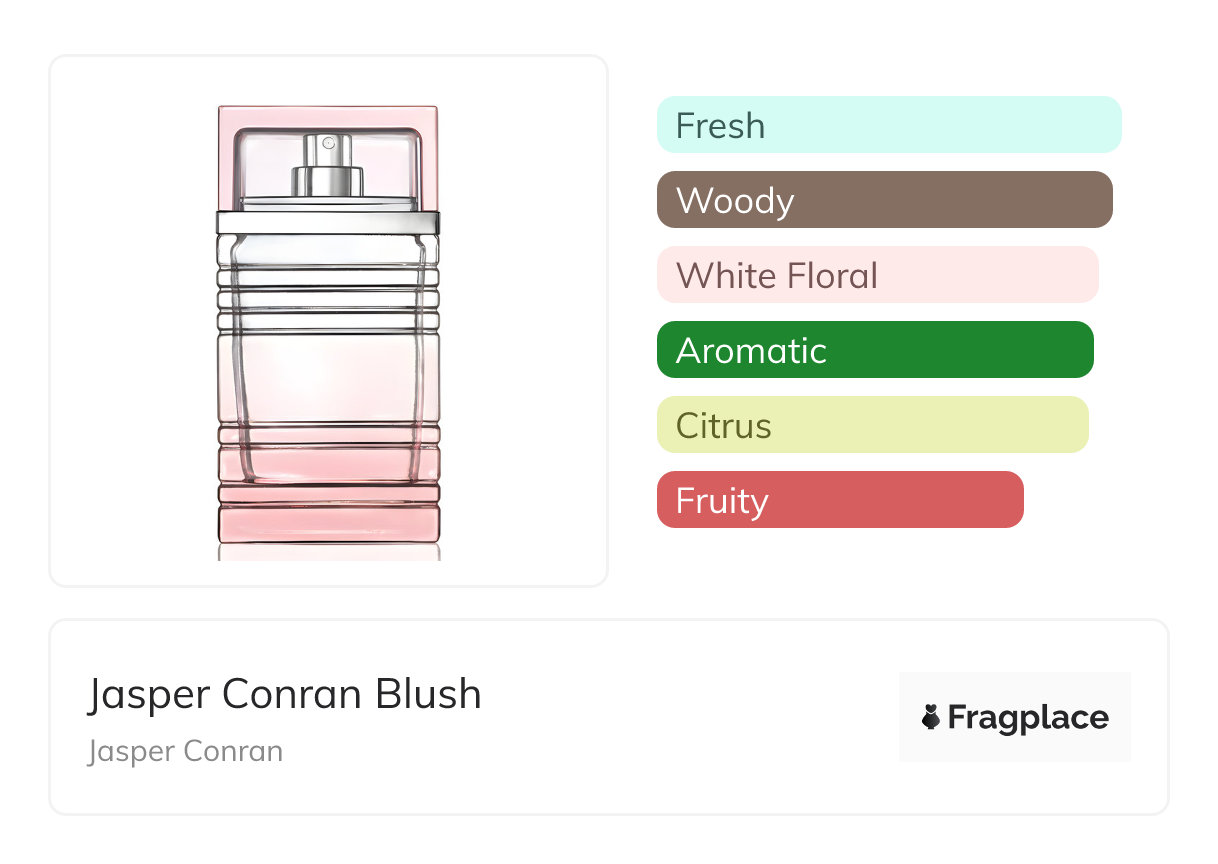
Task: Click the Fragplace perfume bottle logo icon
Action: point(931,717)
